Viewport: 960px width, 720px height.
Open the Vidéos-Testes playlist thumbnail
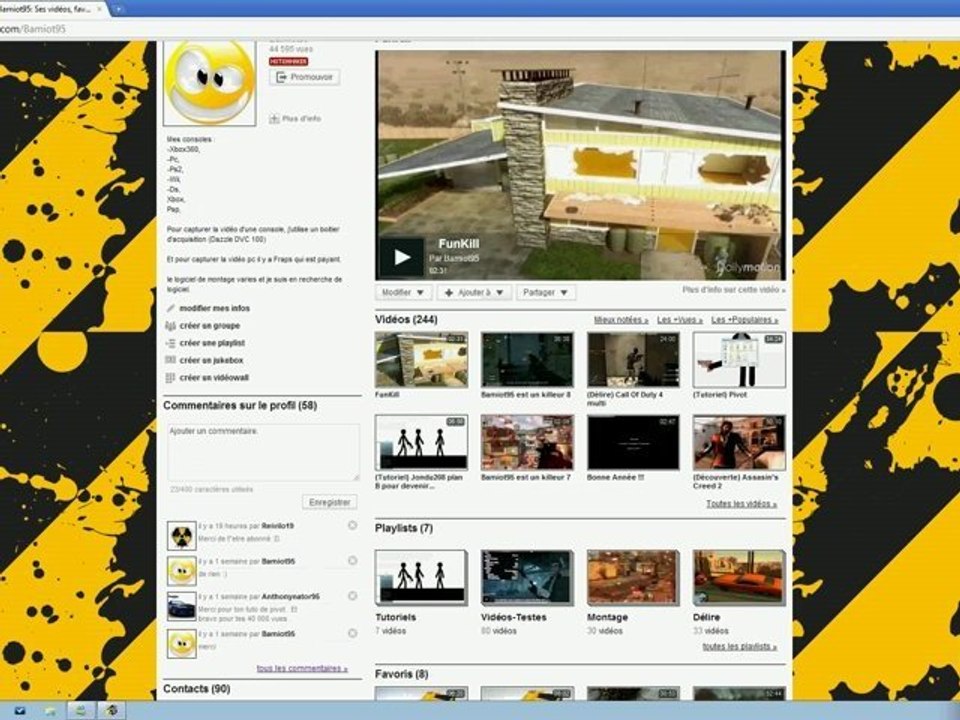[x=527, y=577]
